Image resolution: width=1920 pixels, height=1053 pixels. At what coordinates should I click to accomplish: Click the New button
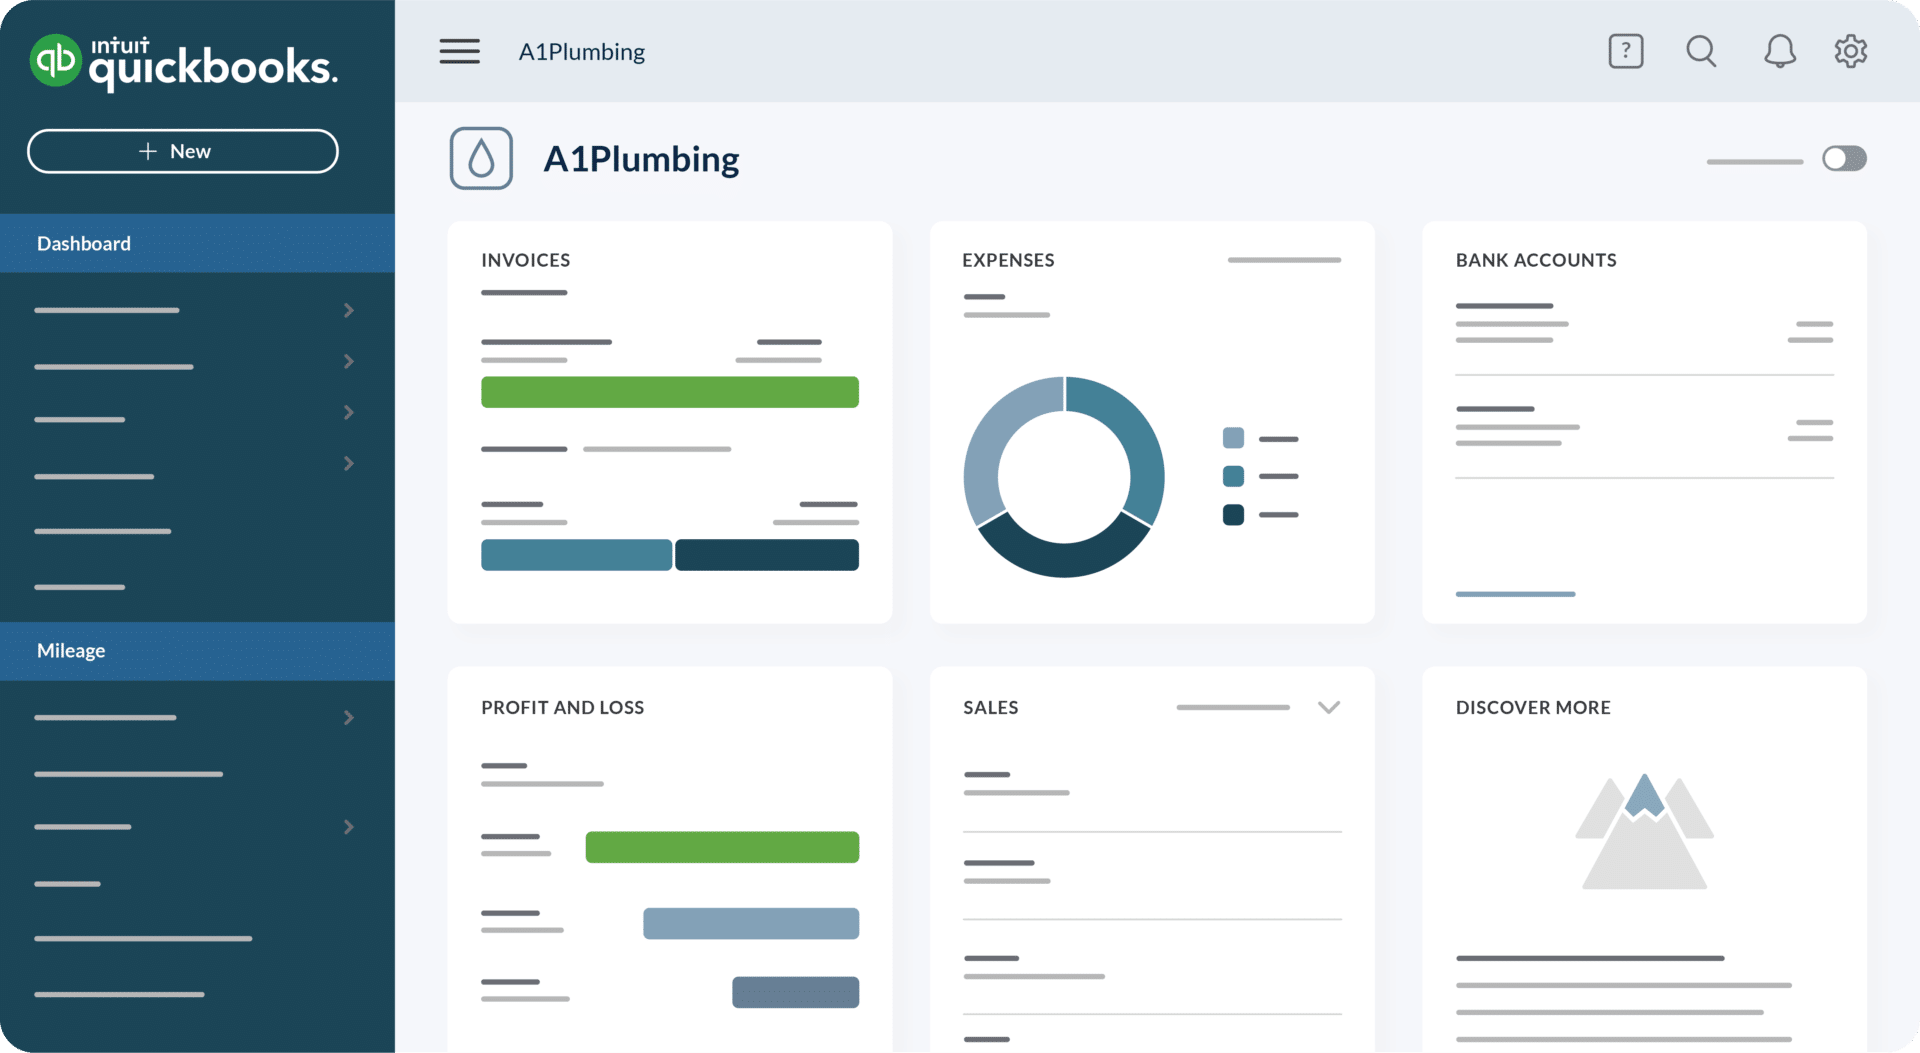tap(183, 151)
